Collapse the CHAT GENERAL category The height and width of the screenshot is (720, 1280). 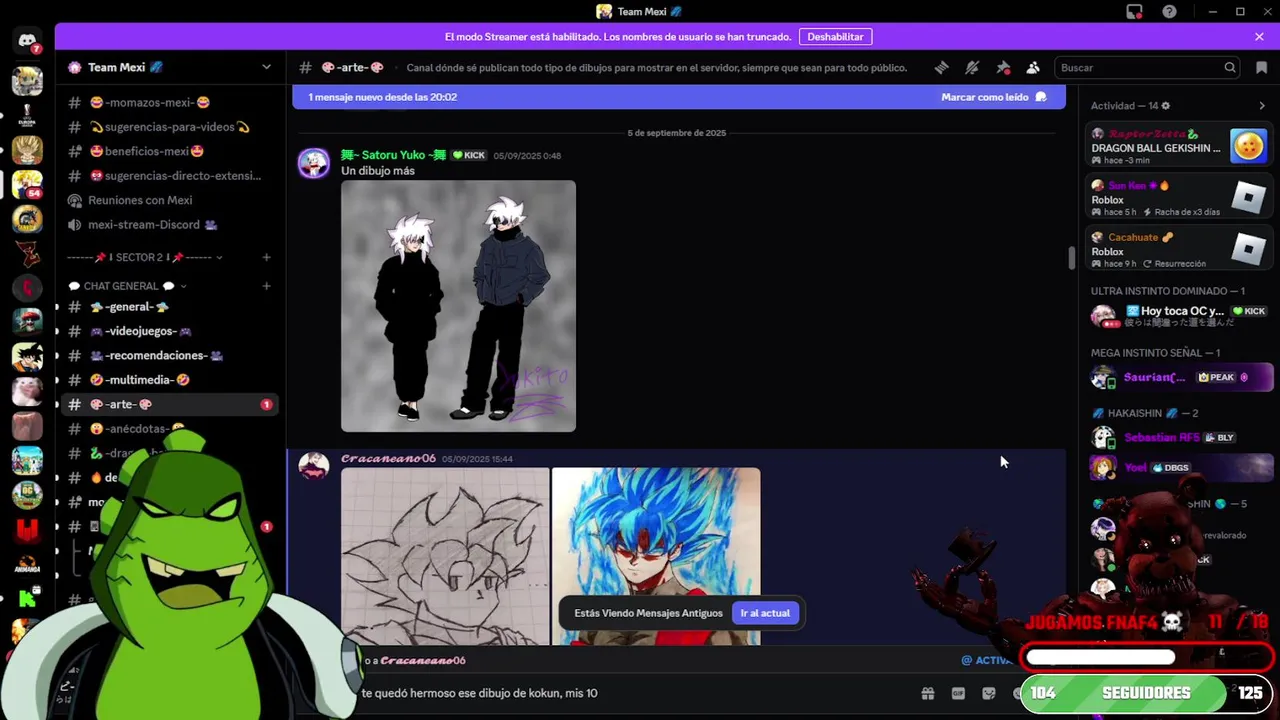click(128, 286)
